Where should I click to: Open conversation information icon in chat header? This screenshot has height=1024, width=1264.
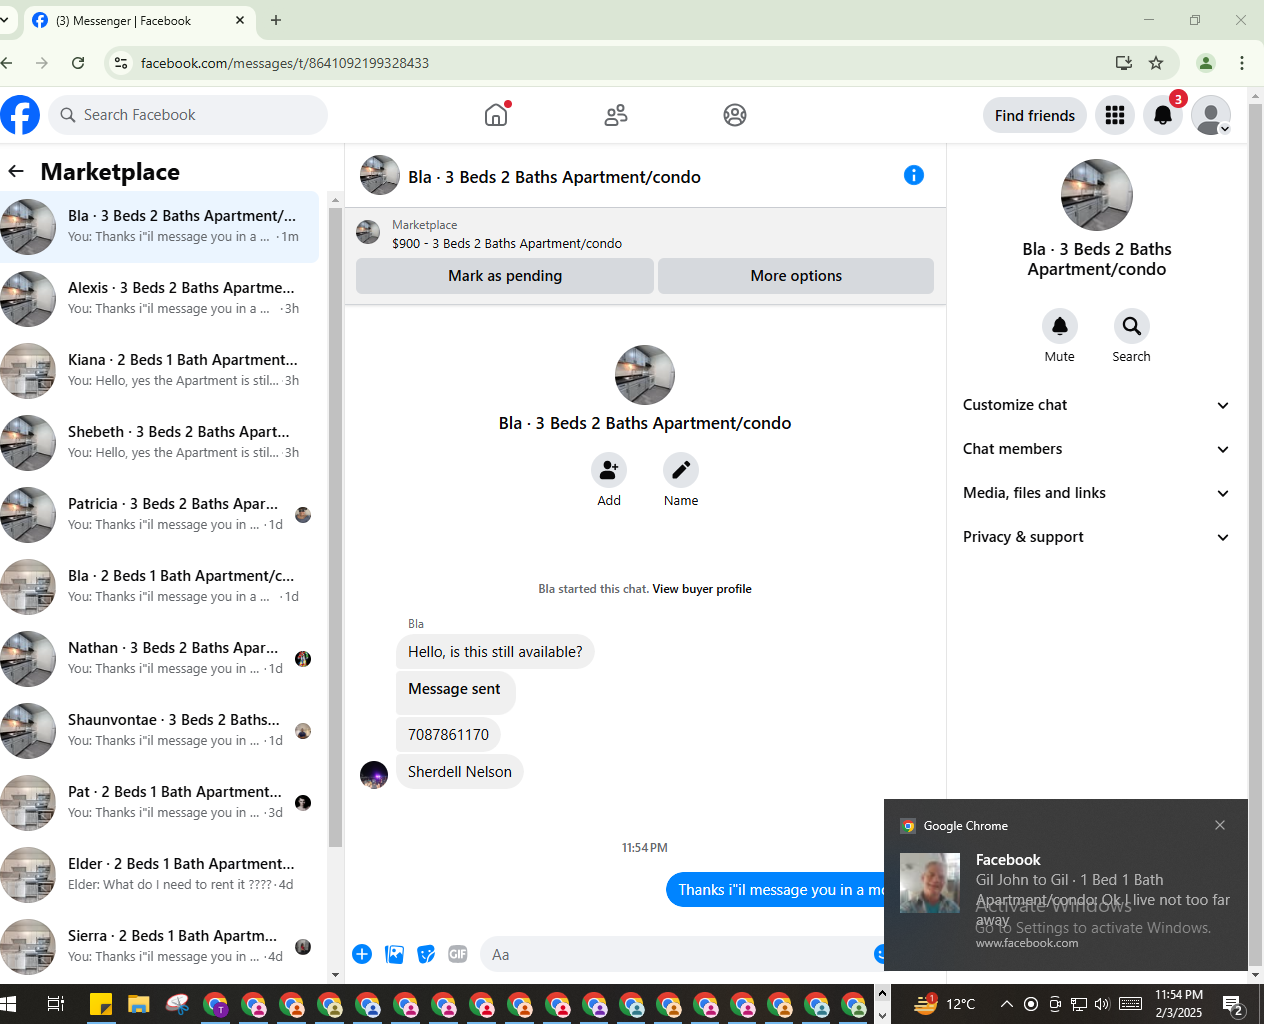click(914, 175)
